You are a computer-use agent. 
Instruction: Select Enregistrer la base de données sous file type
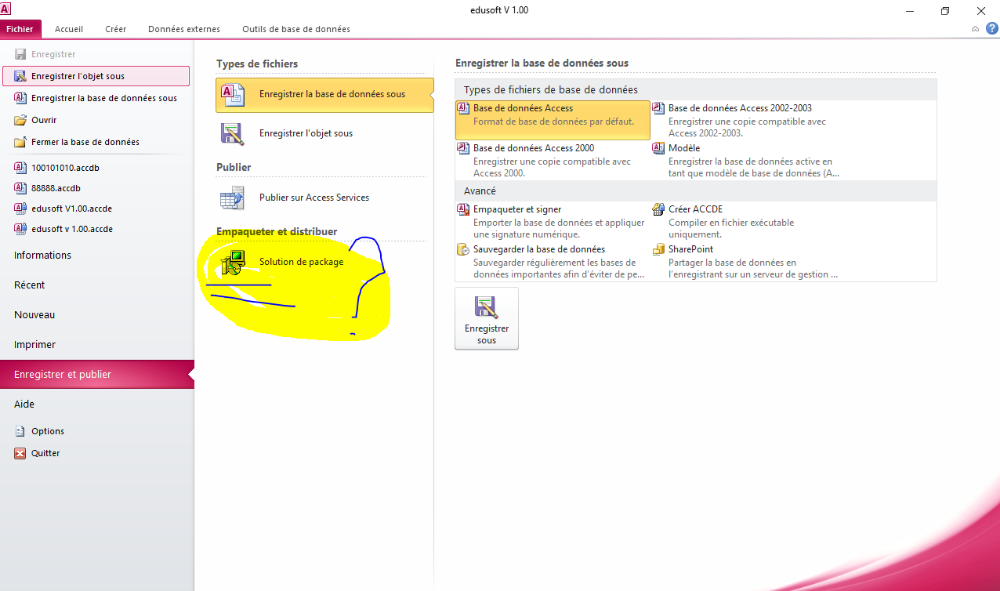(x=325, y=95)
